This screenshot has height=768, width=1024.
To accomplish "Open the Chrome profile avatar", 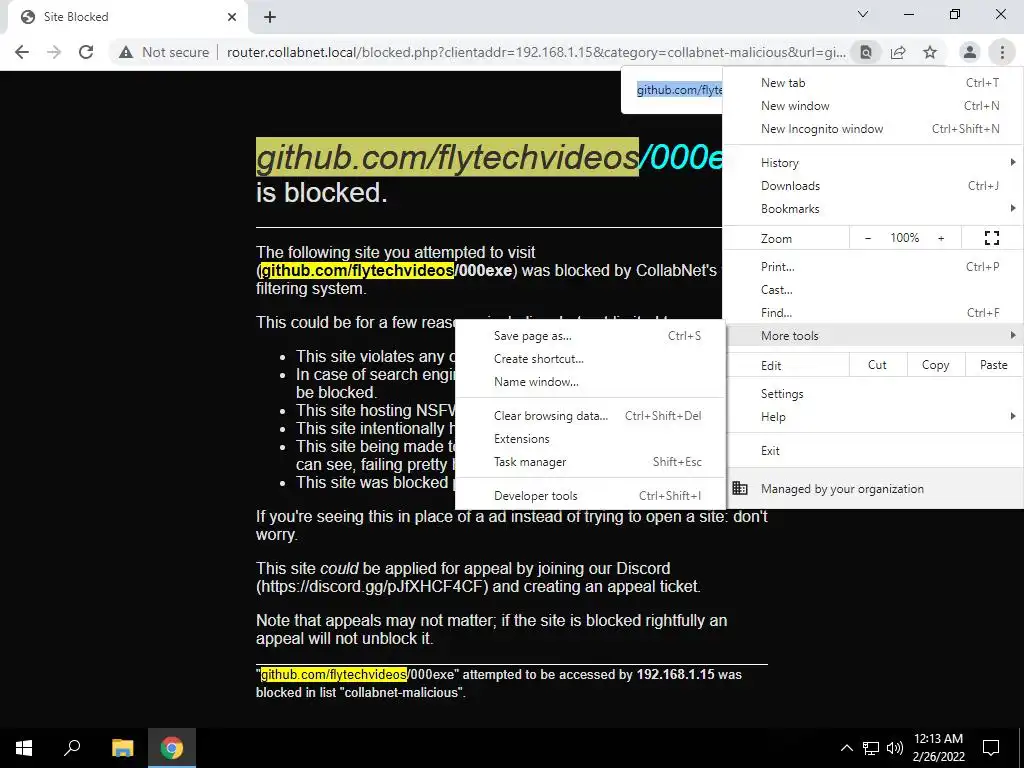I will click(x=970, y=52).
